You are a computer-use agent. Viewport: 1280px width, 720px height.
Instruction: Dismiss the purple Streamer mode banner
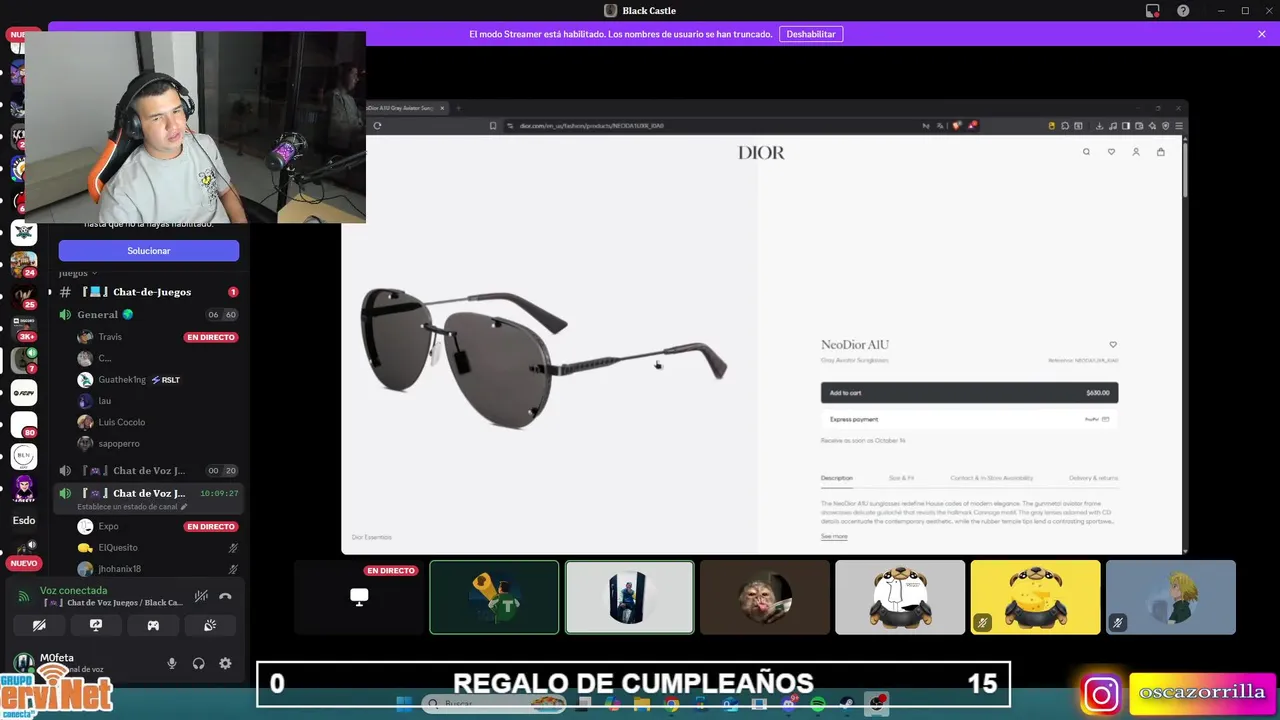pyautogui.click(x=1262, y=34)
